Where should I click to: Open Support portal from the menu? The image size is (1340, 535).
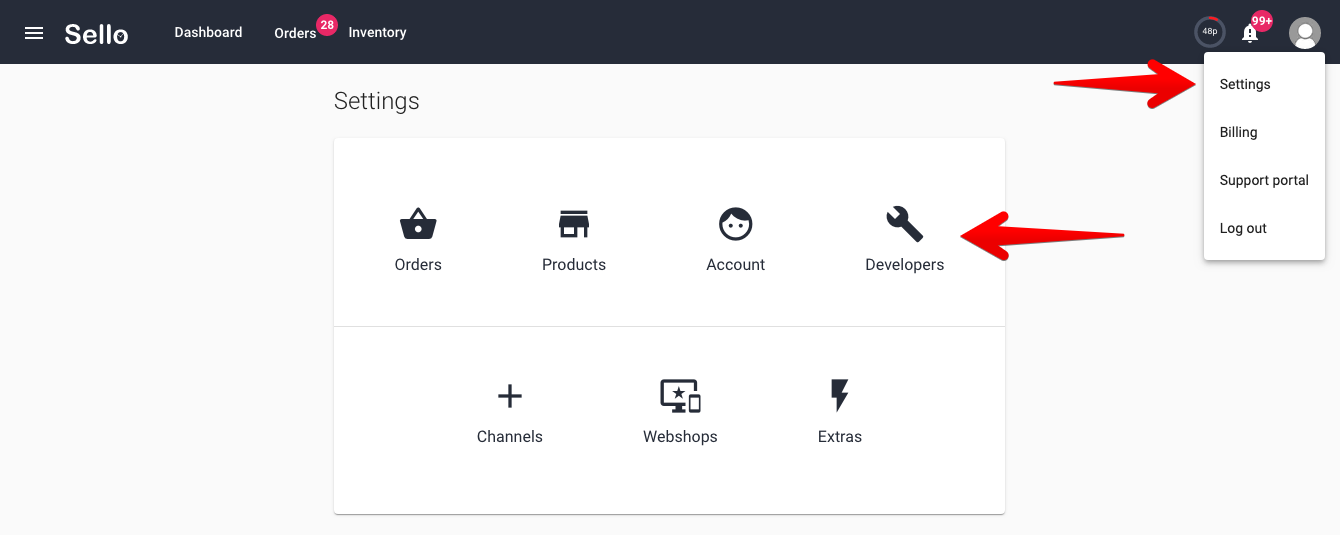pyautogui.click(x=1264, y=180)
